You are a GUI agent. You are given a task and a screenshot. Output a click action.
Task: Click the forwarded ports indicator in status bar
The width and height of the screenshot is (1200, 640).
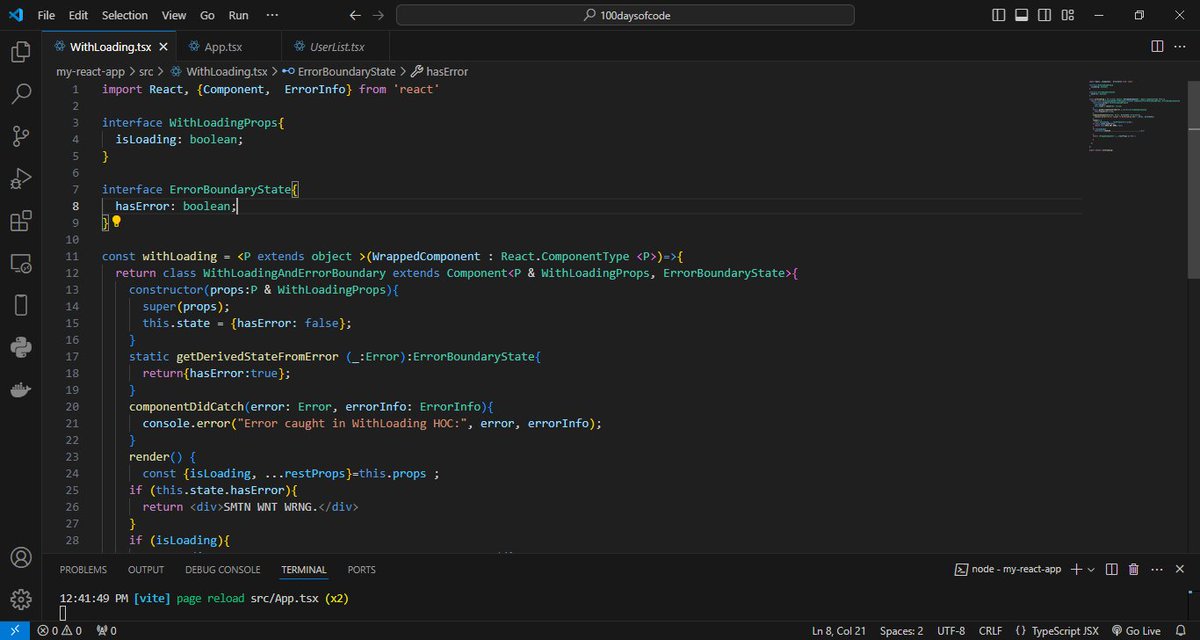tap(106, 631)
